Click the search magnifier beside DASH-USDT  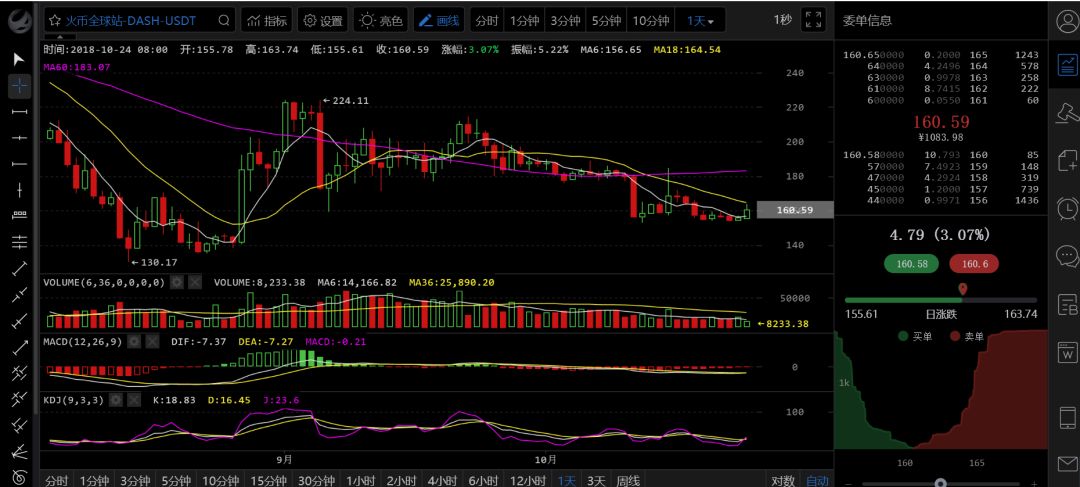click(223, 21)
